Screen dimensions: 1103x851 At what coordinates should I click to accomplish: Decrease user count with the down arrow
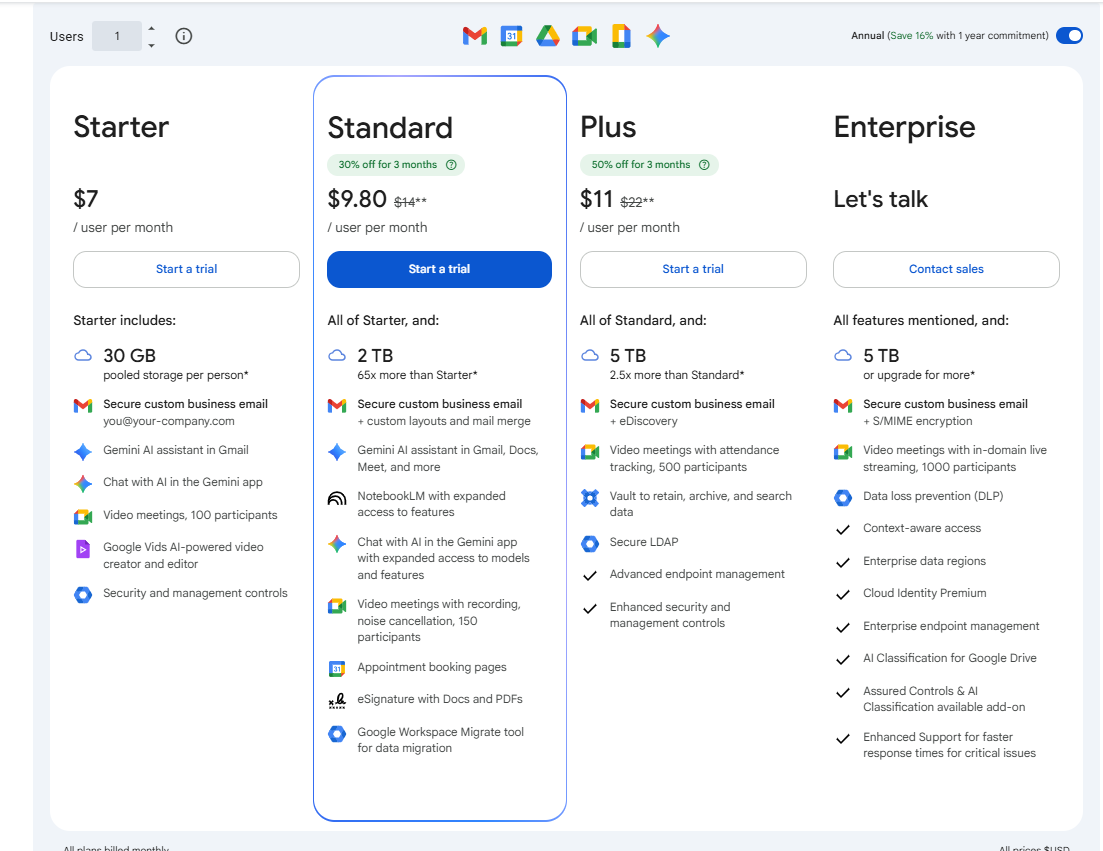coord(151,46)
